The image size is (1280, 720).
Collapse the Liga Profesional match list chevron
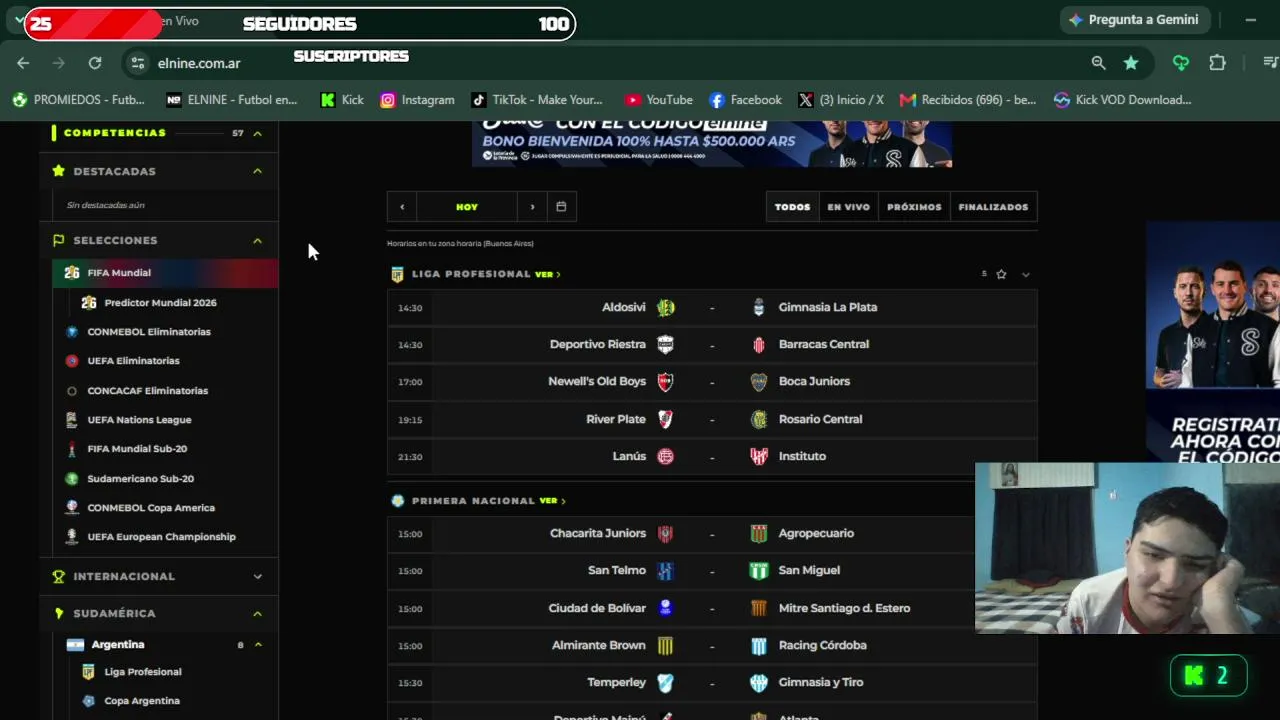(x=1025, y=274)
